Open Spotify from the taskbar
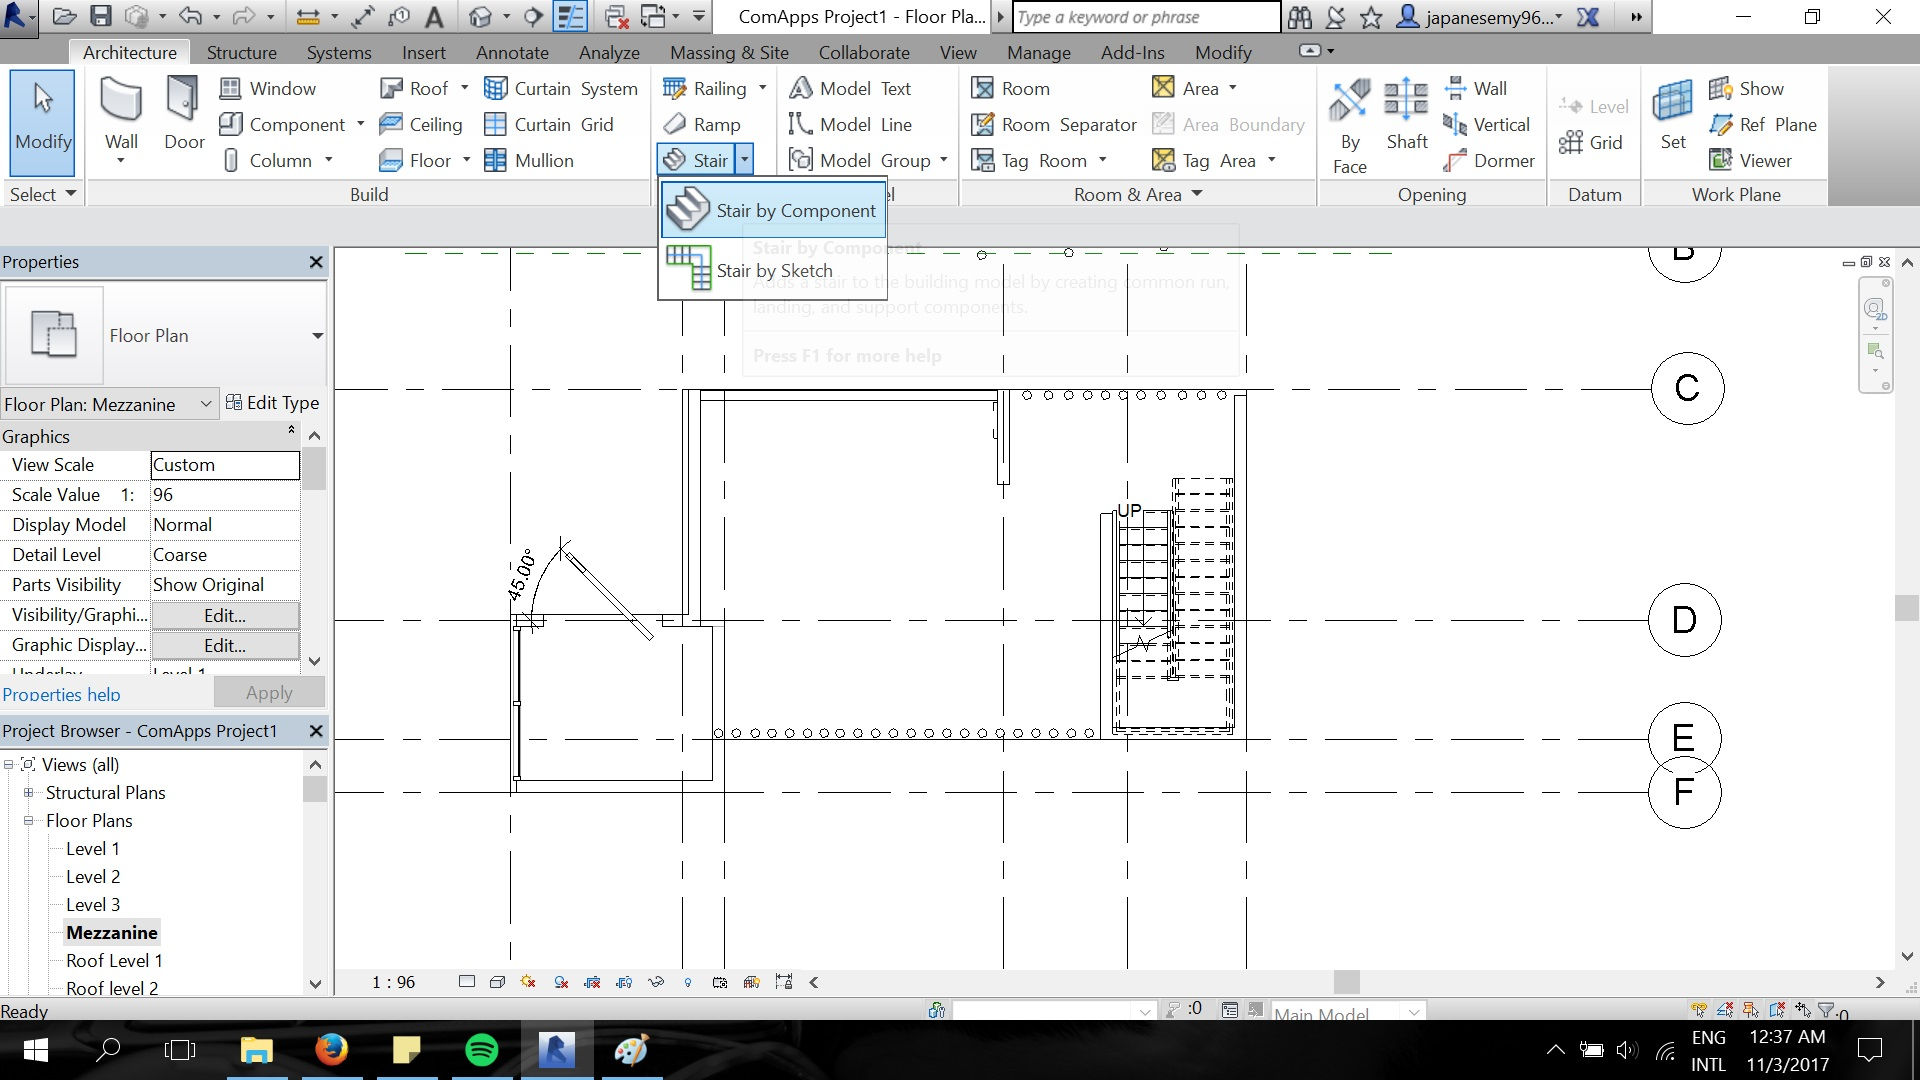The height and width of the screenshot is (1080, 1920). click(x=482, y=1050)
